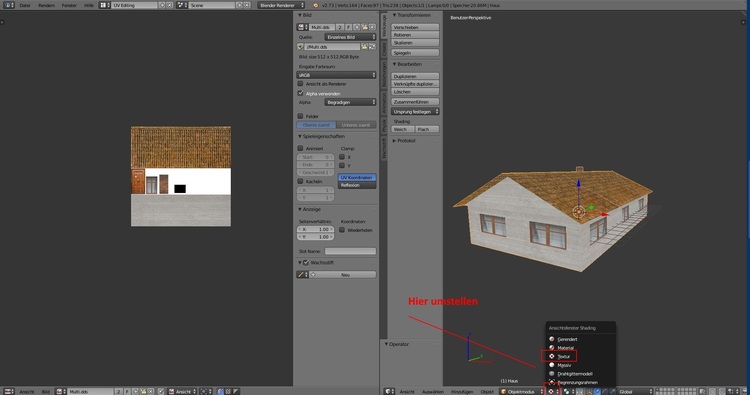Open Auswählen menu in 3D view header
Image resolution: width=750 pixels, height=395 pixels.
click(x=432, y=392)
